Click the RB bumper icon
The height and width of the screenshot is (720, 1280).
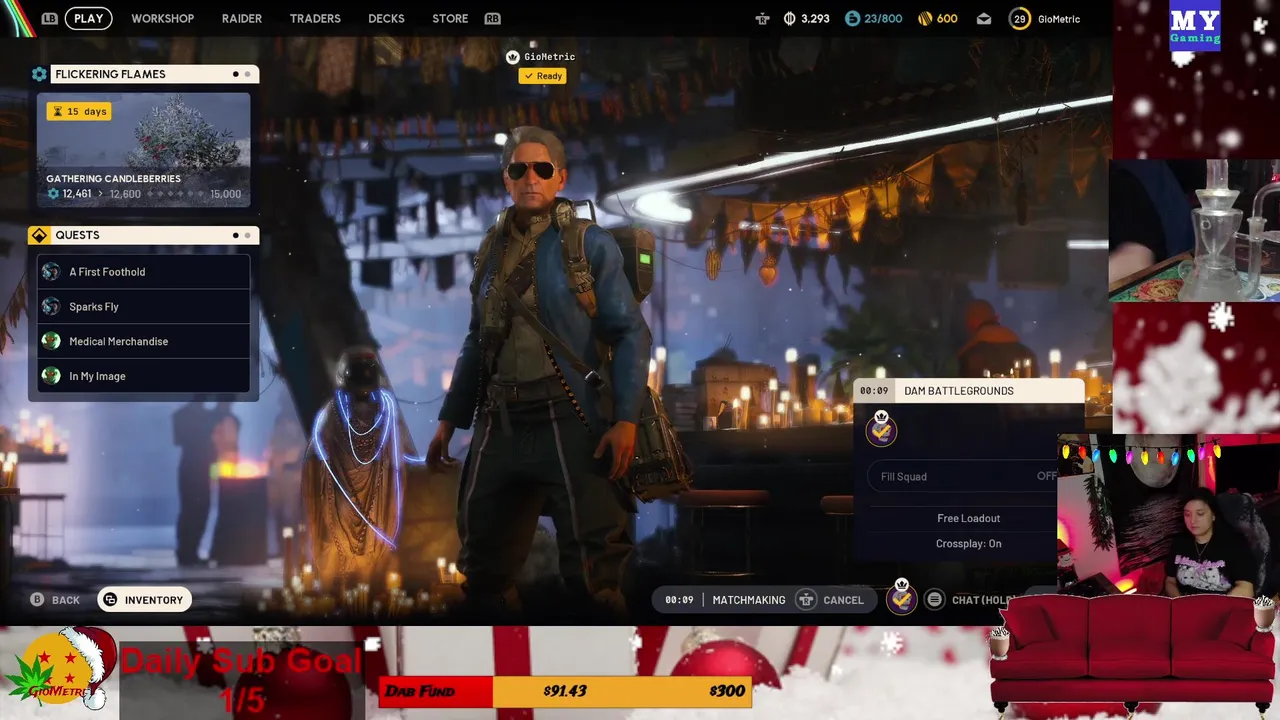click(492, 18)
